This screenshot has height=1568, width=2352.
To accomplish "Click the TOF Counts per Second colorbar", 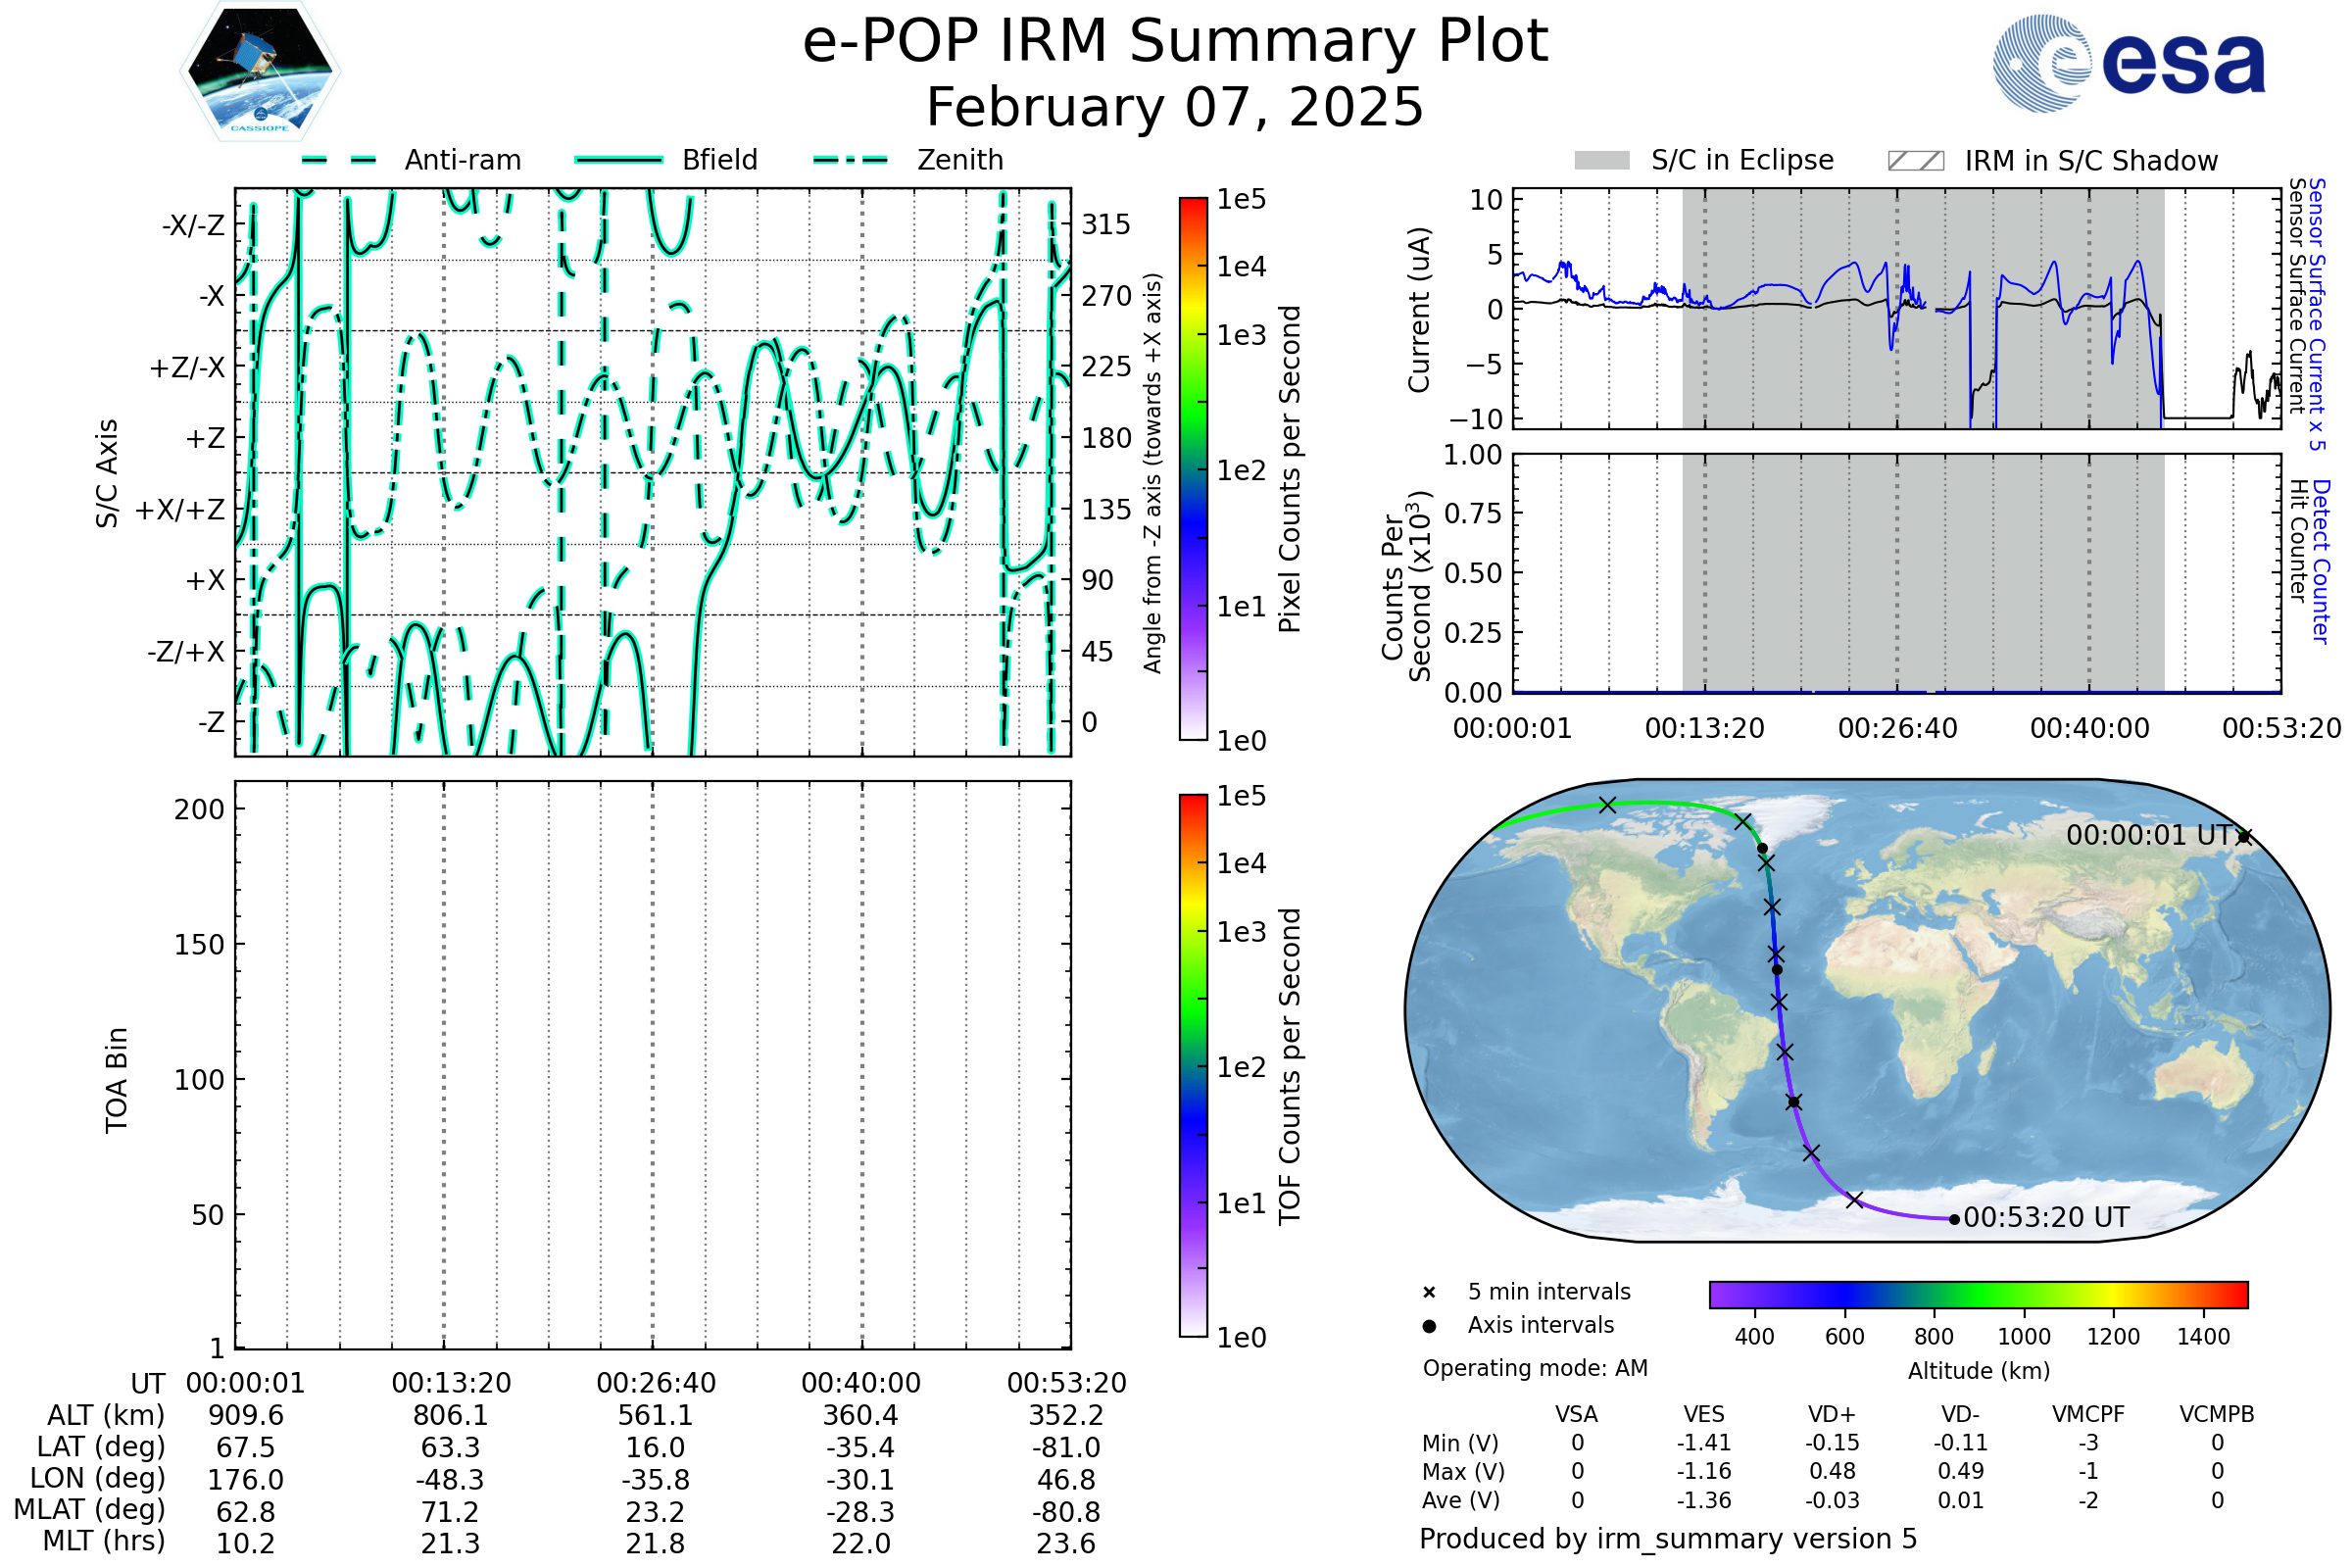I will pyautogui.click(x=1193, y=1065).
